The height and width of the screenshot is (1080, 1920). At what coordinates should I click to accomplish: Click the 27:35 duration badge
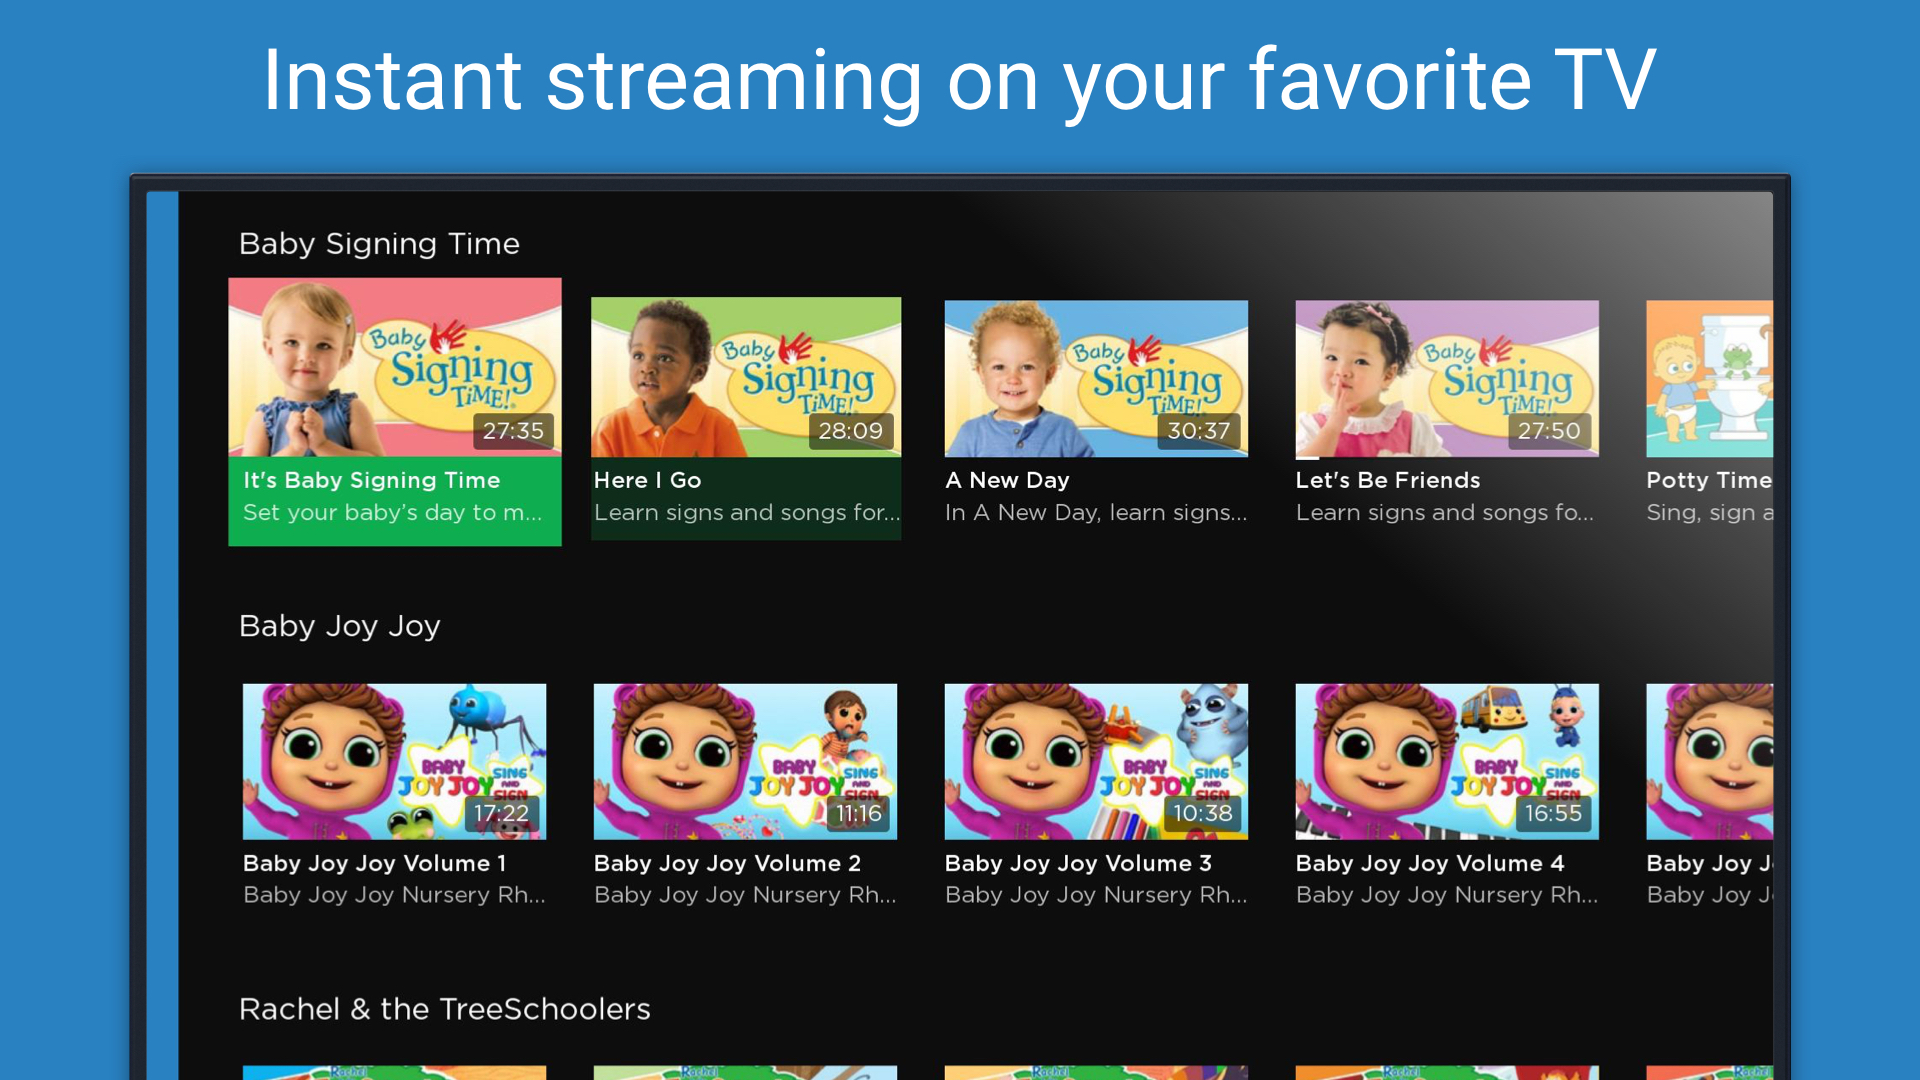[x=513, y=431]
